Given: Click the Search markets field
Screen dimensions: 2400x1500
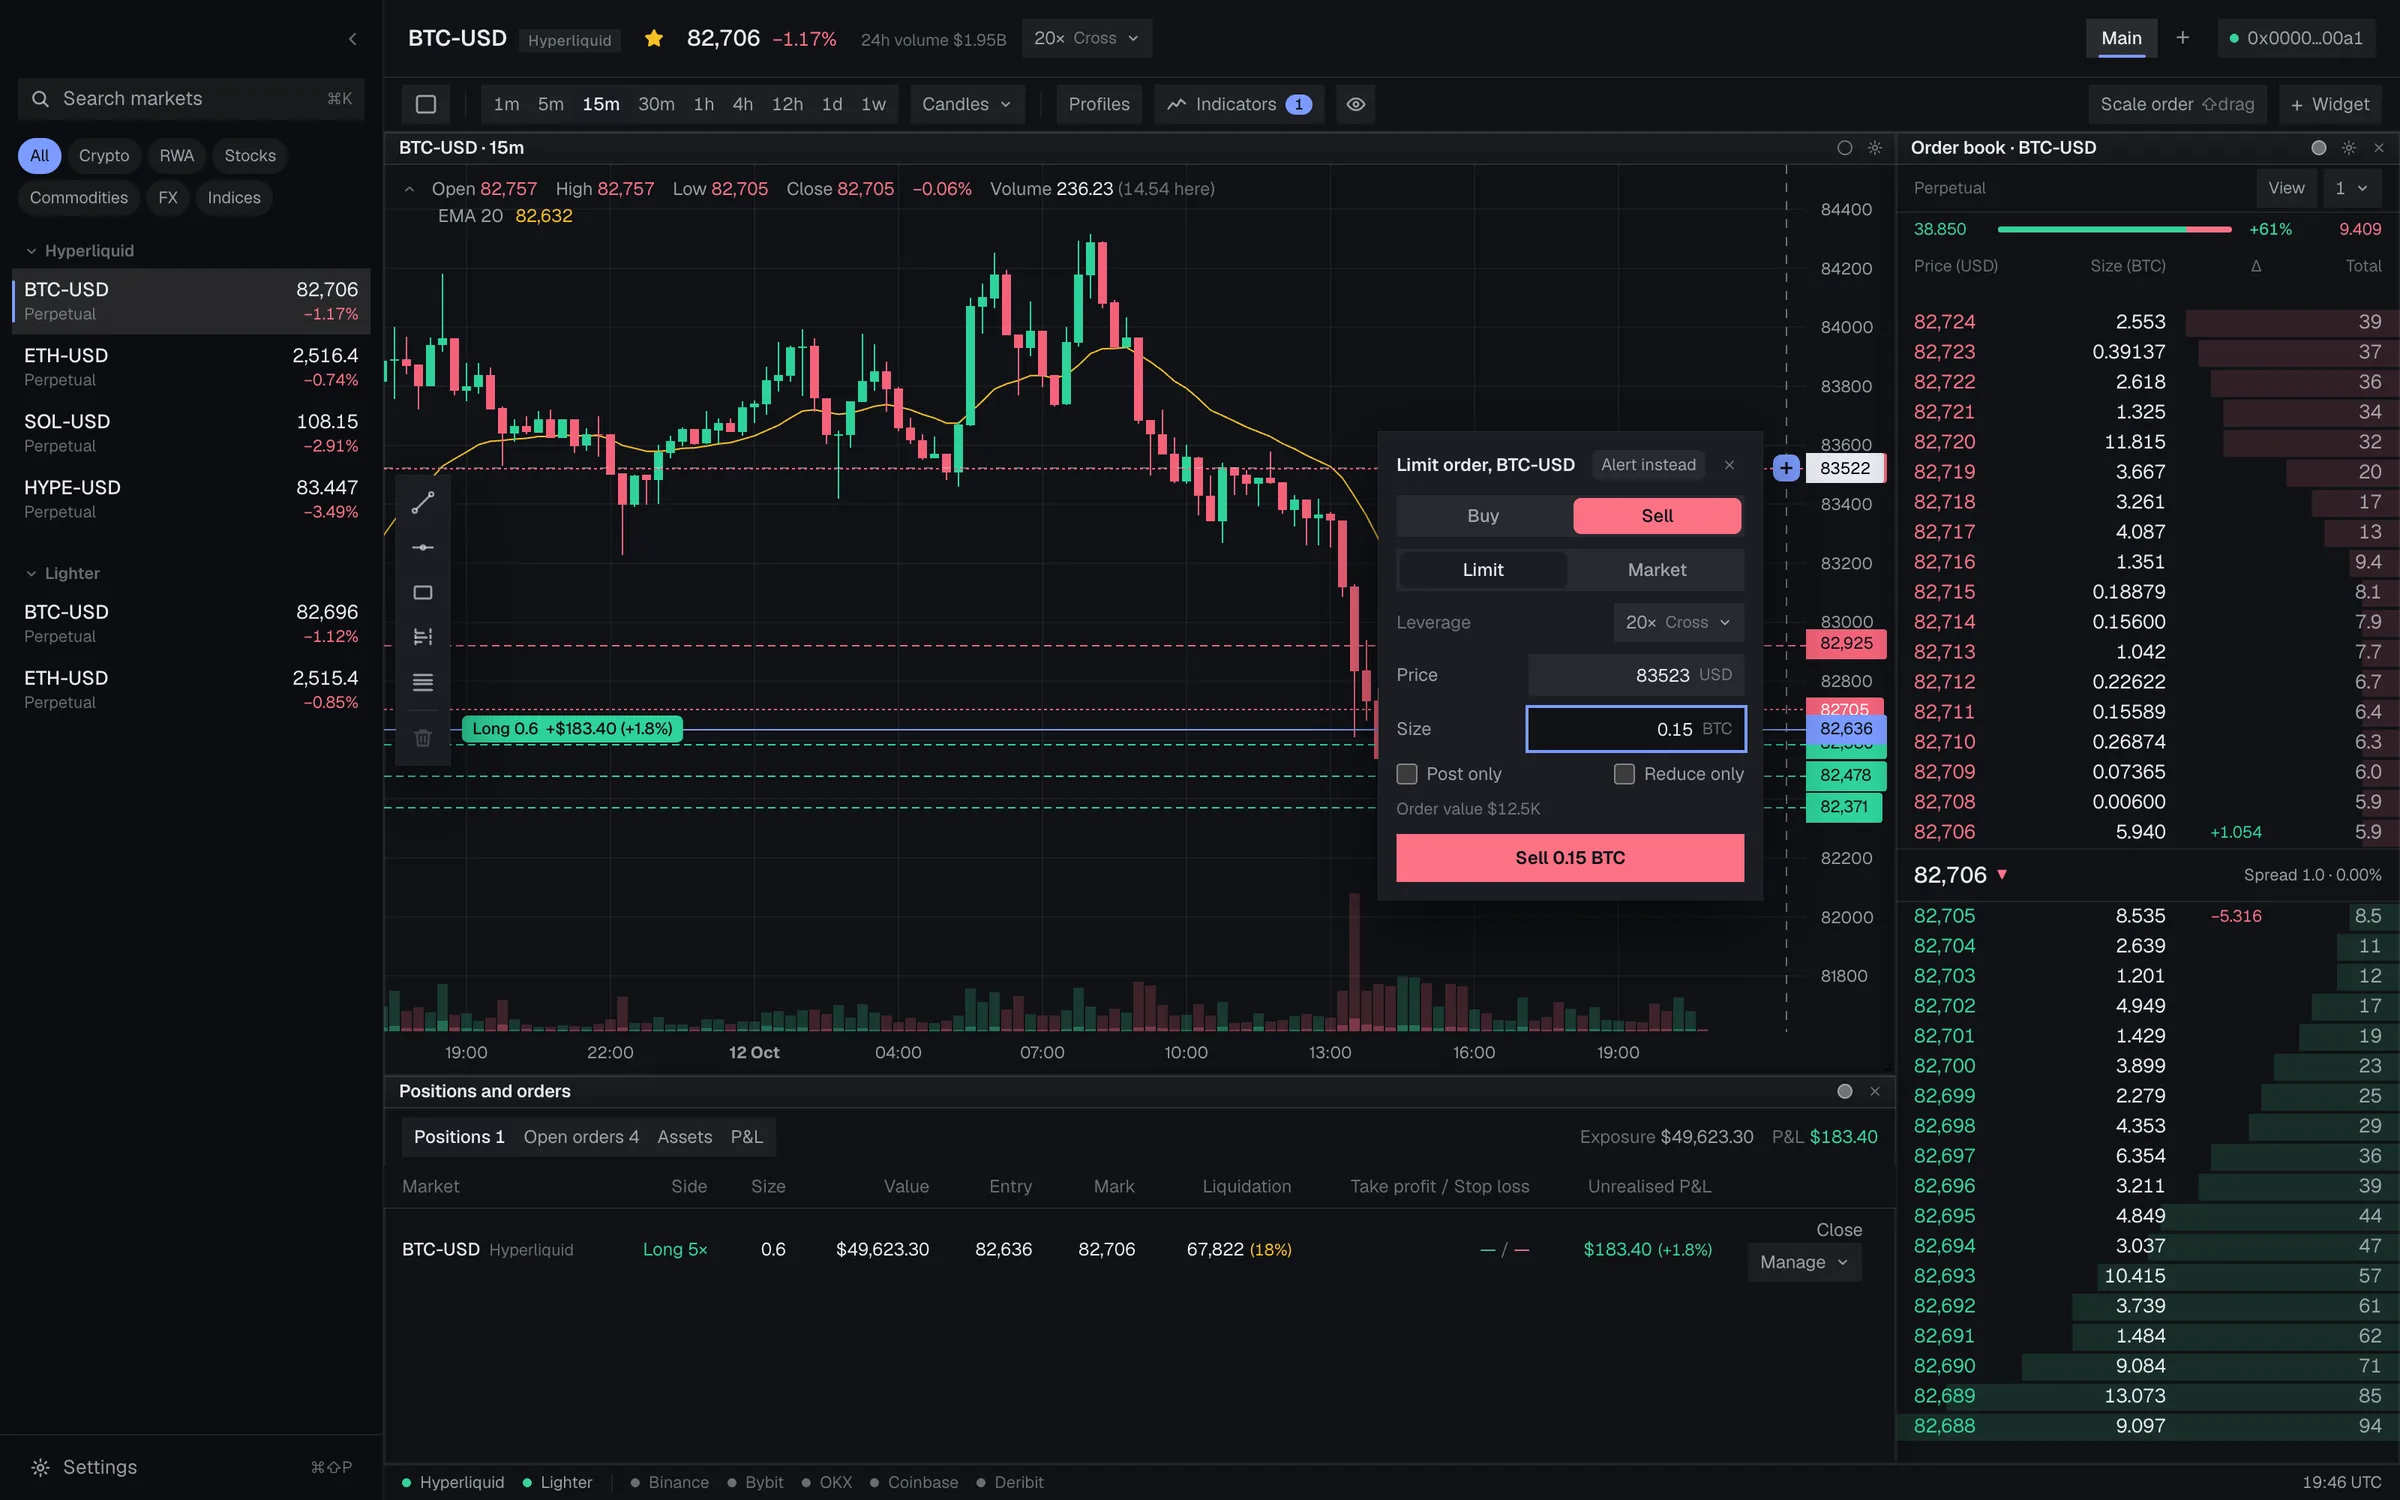Looking at the screenshot, I should 191,99.
